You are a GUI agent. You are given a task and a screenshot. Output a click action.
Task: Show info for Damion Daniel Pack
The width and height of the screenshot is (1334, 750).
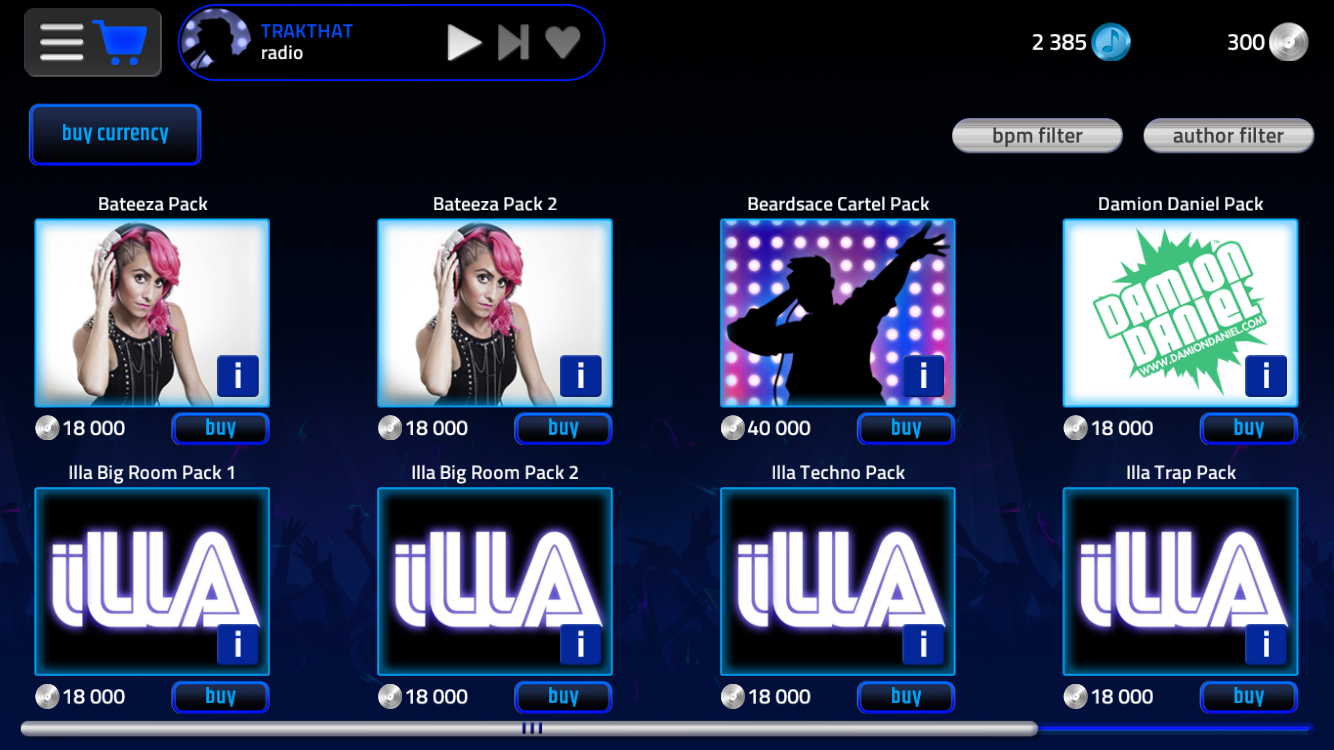[x=1266, y=376]
